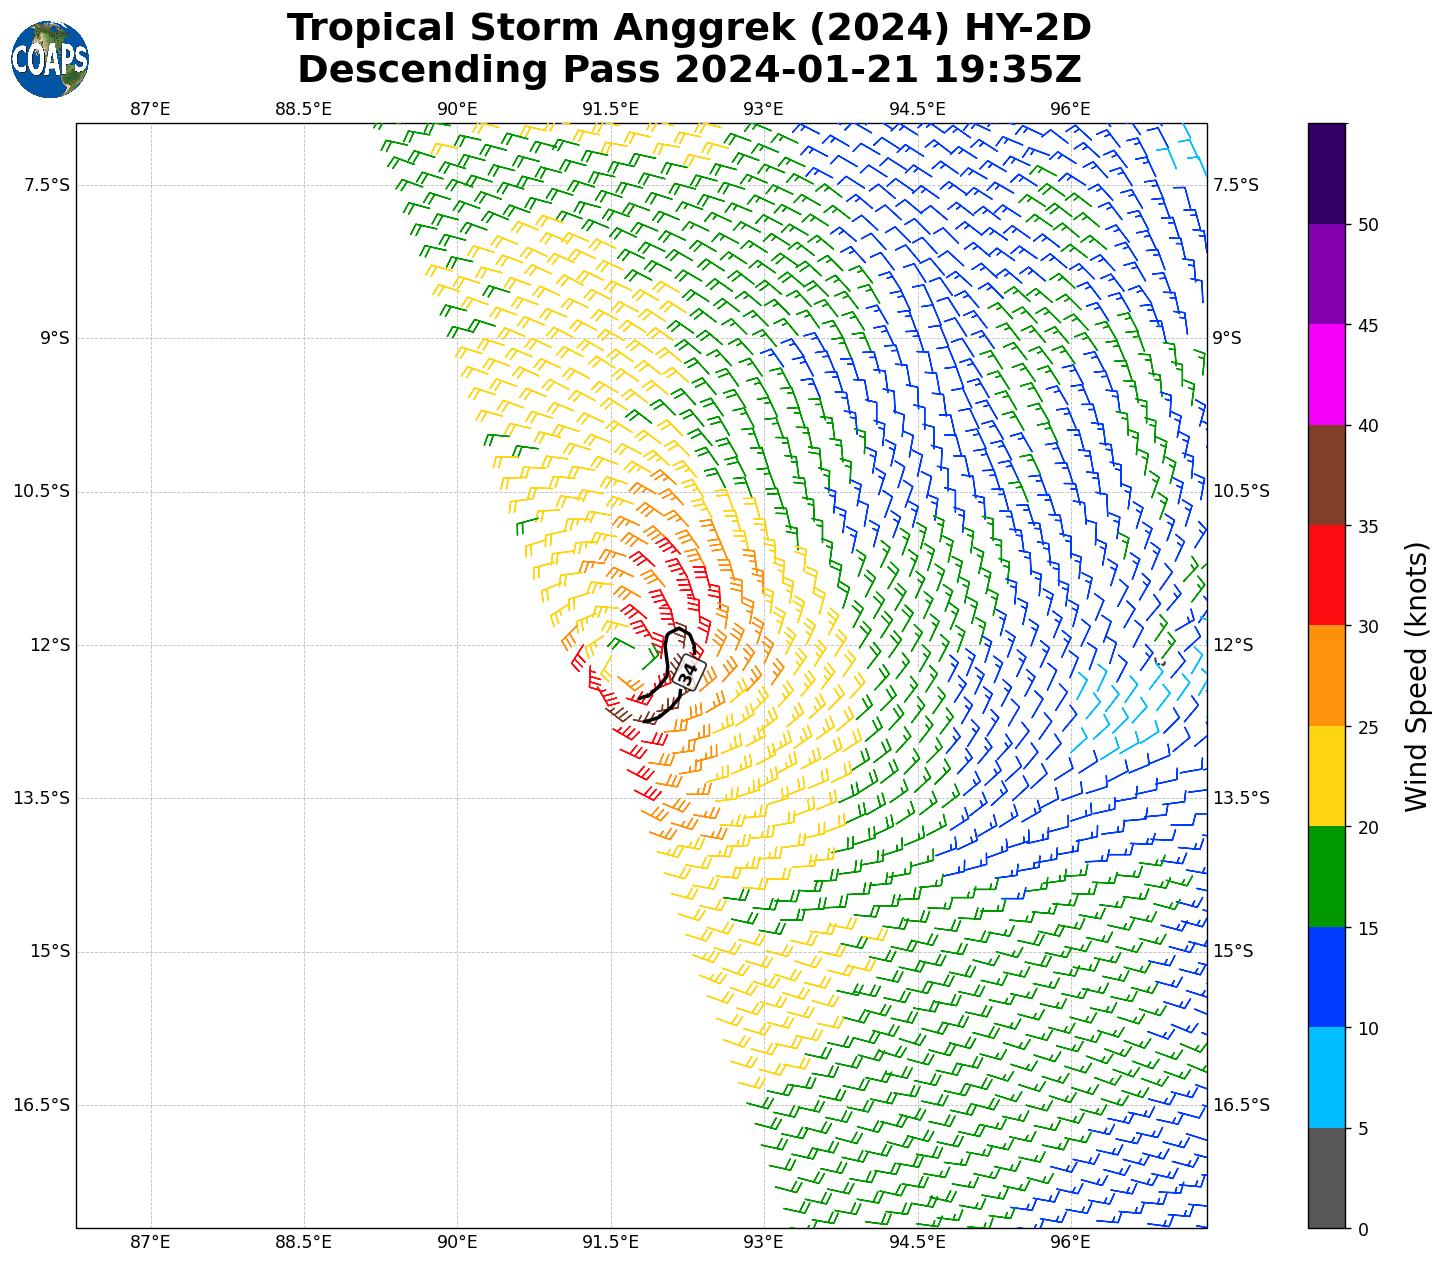Click the COAPS globe logo
Screen dimensions: 1445x1264
(50, 60)
